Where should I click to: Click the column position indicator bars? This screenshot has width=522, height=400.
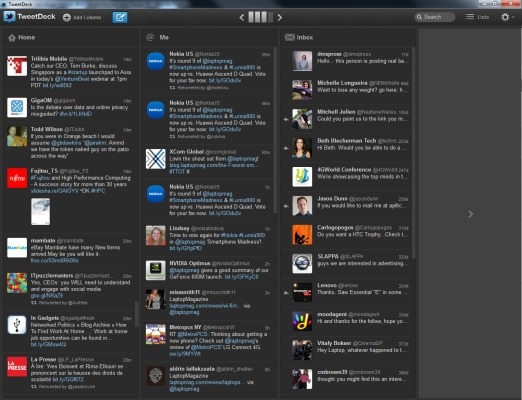pyautogui.click(x=260, y=17)
